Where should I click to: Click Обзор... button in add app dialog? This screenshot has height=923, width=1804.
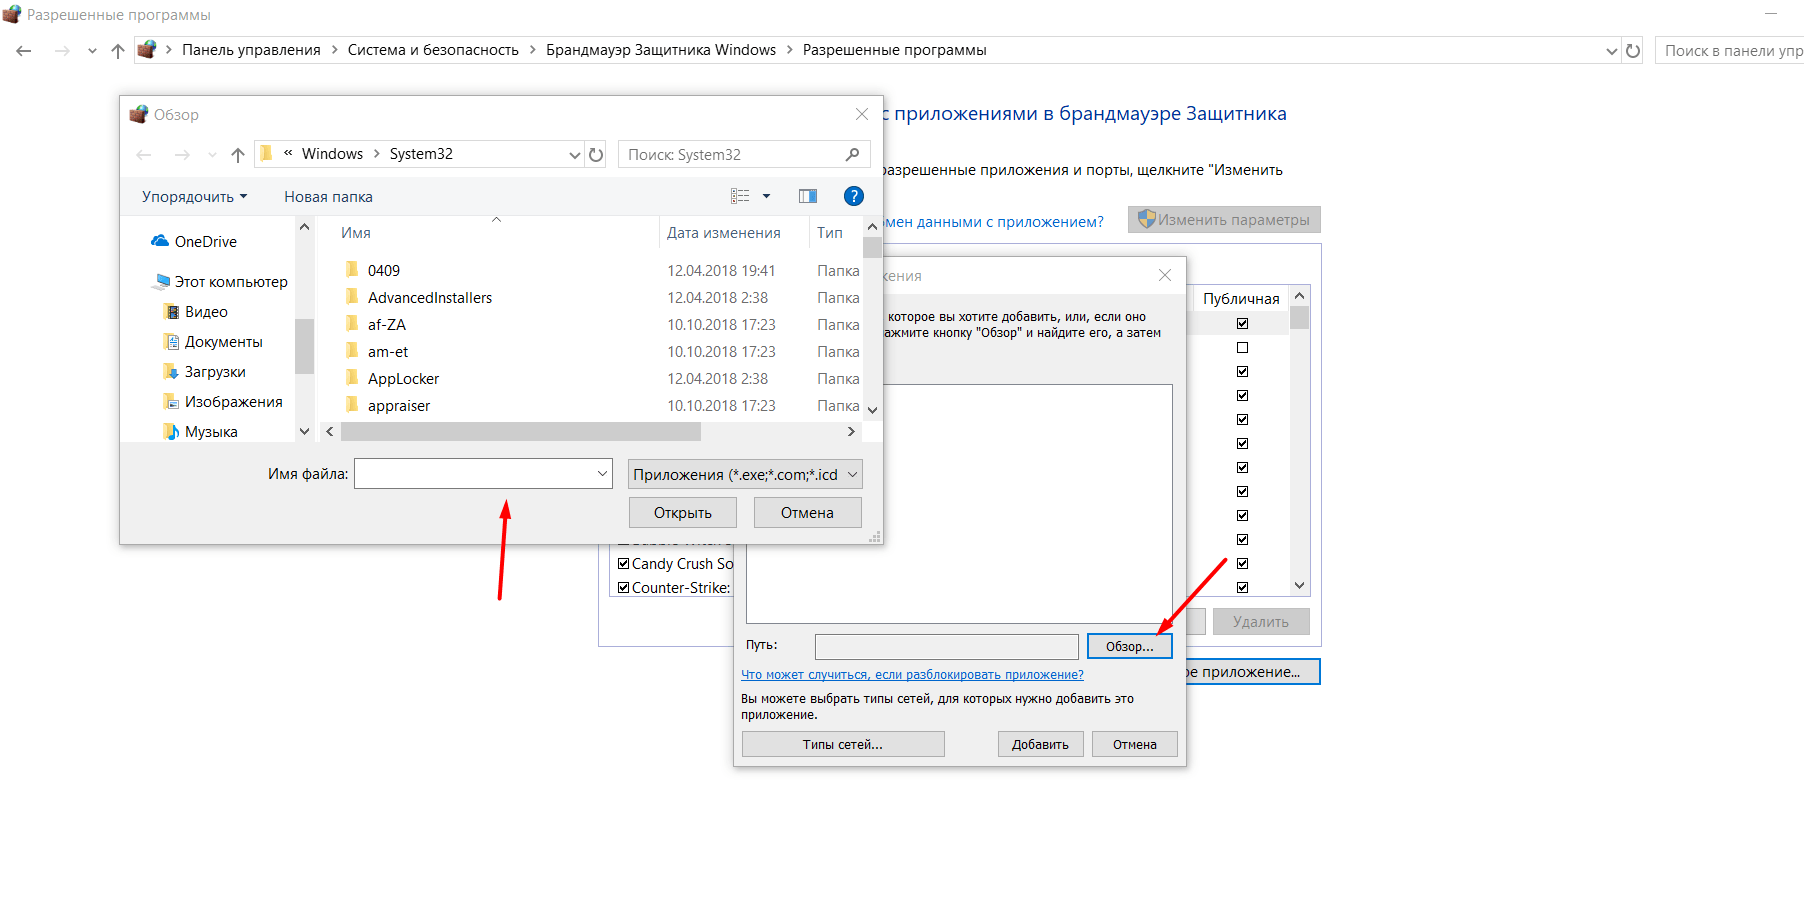coord(1129,647)
